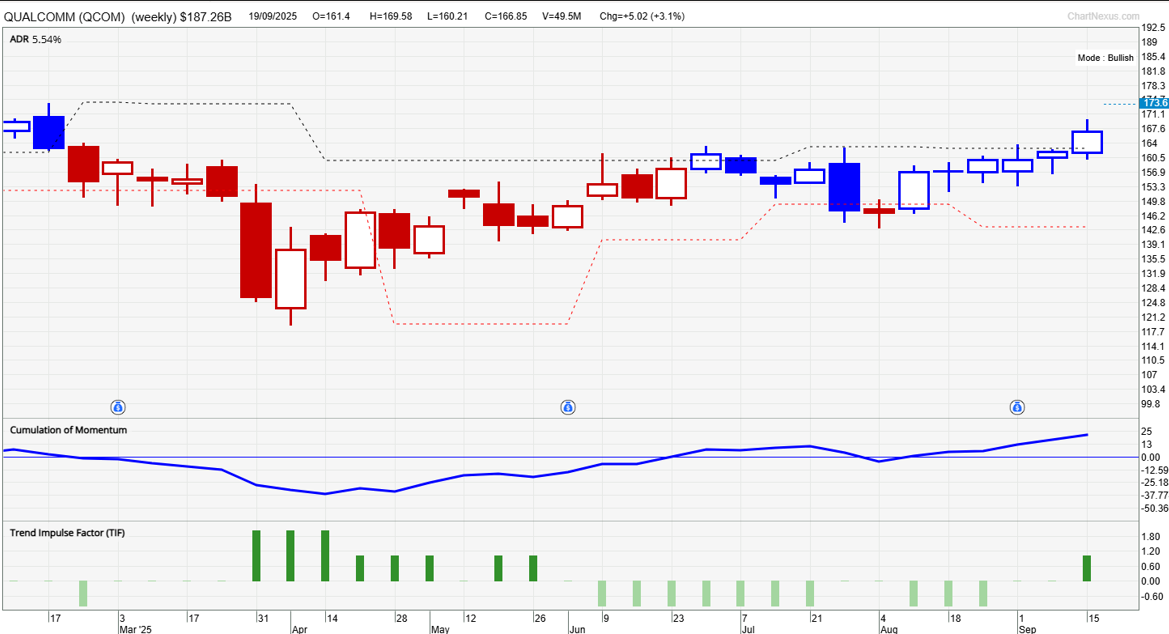Click the dividend money-bag icon near March

click(x=118, y=407)
